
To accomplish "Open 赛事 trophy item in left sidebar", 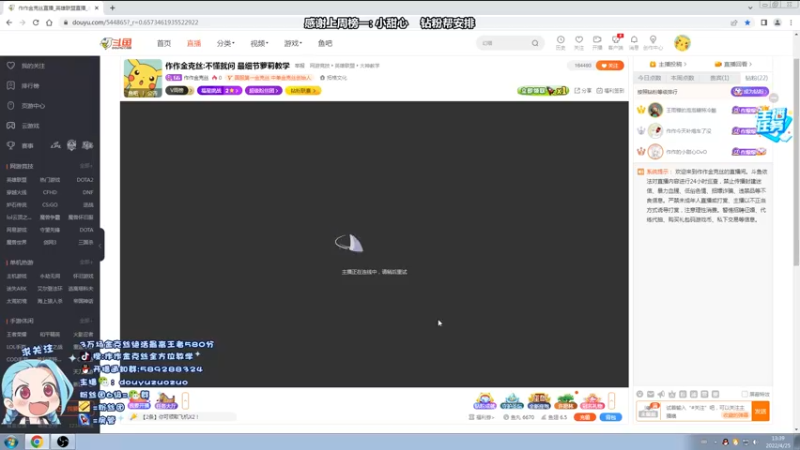I will tap(20, 146).
